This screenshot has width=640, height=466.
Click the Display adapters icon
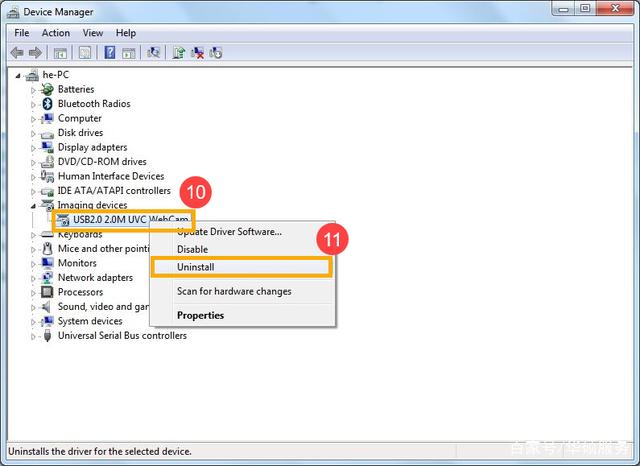click(47, 147)
